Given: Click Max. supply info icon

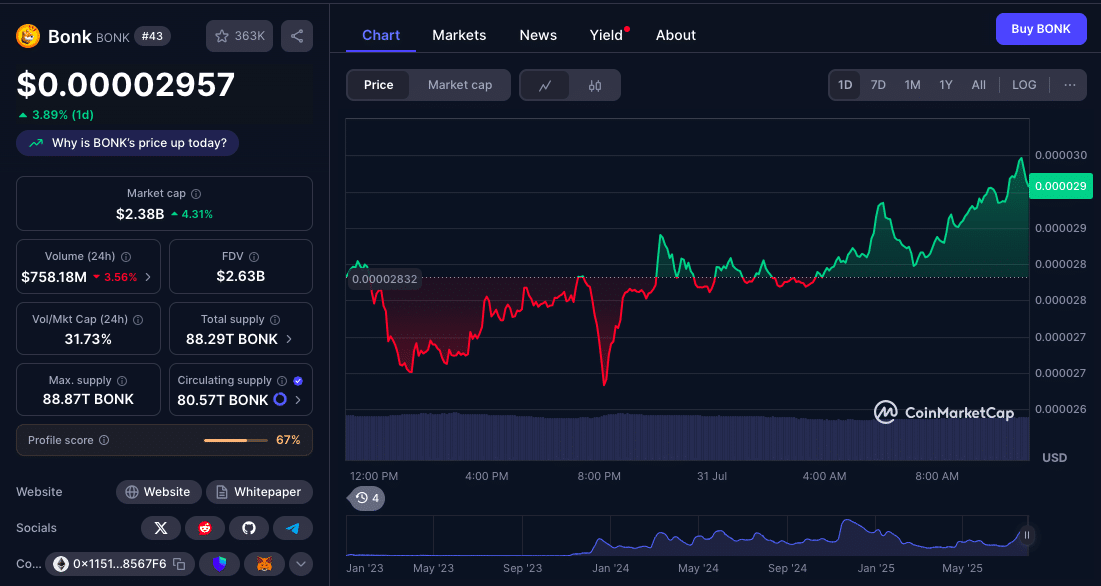Looking at the screenshot, I should pos(121,381).
